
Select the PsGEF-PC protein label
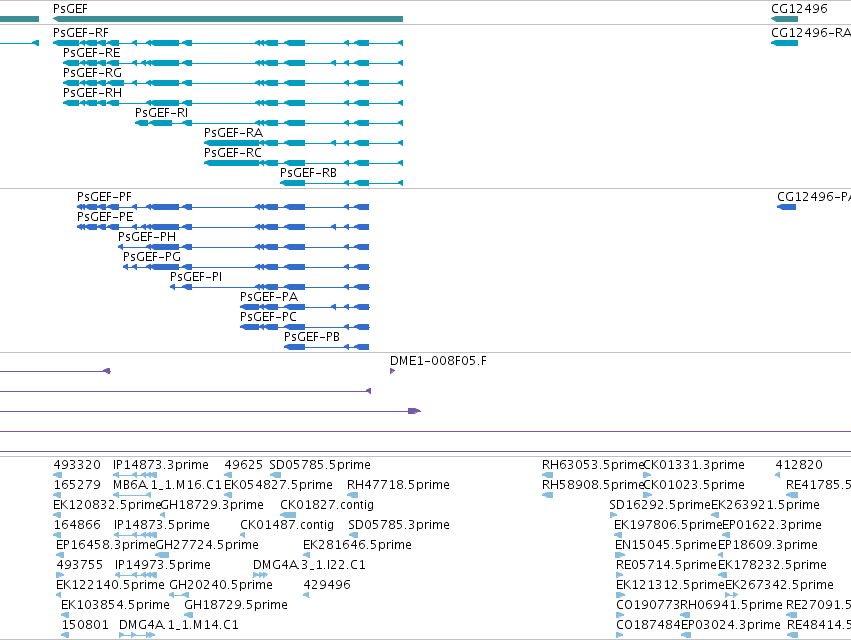pos(269,316)
